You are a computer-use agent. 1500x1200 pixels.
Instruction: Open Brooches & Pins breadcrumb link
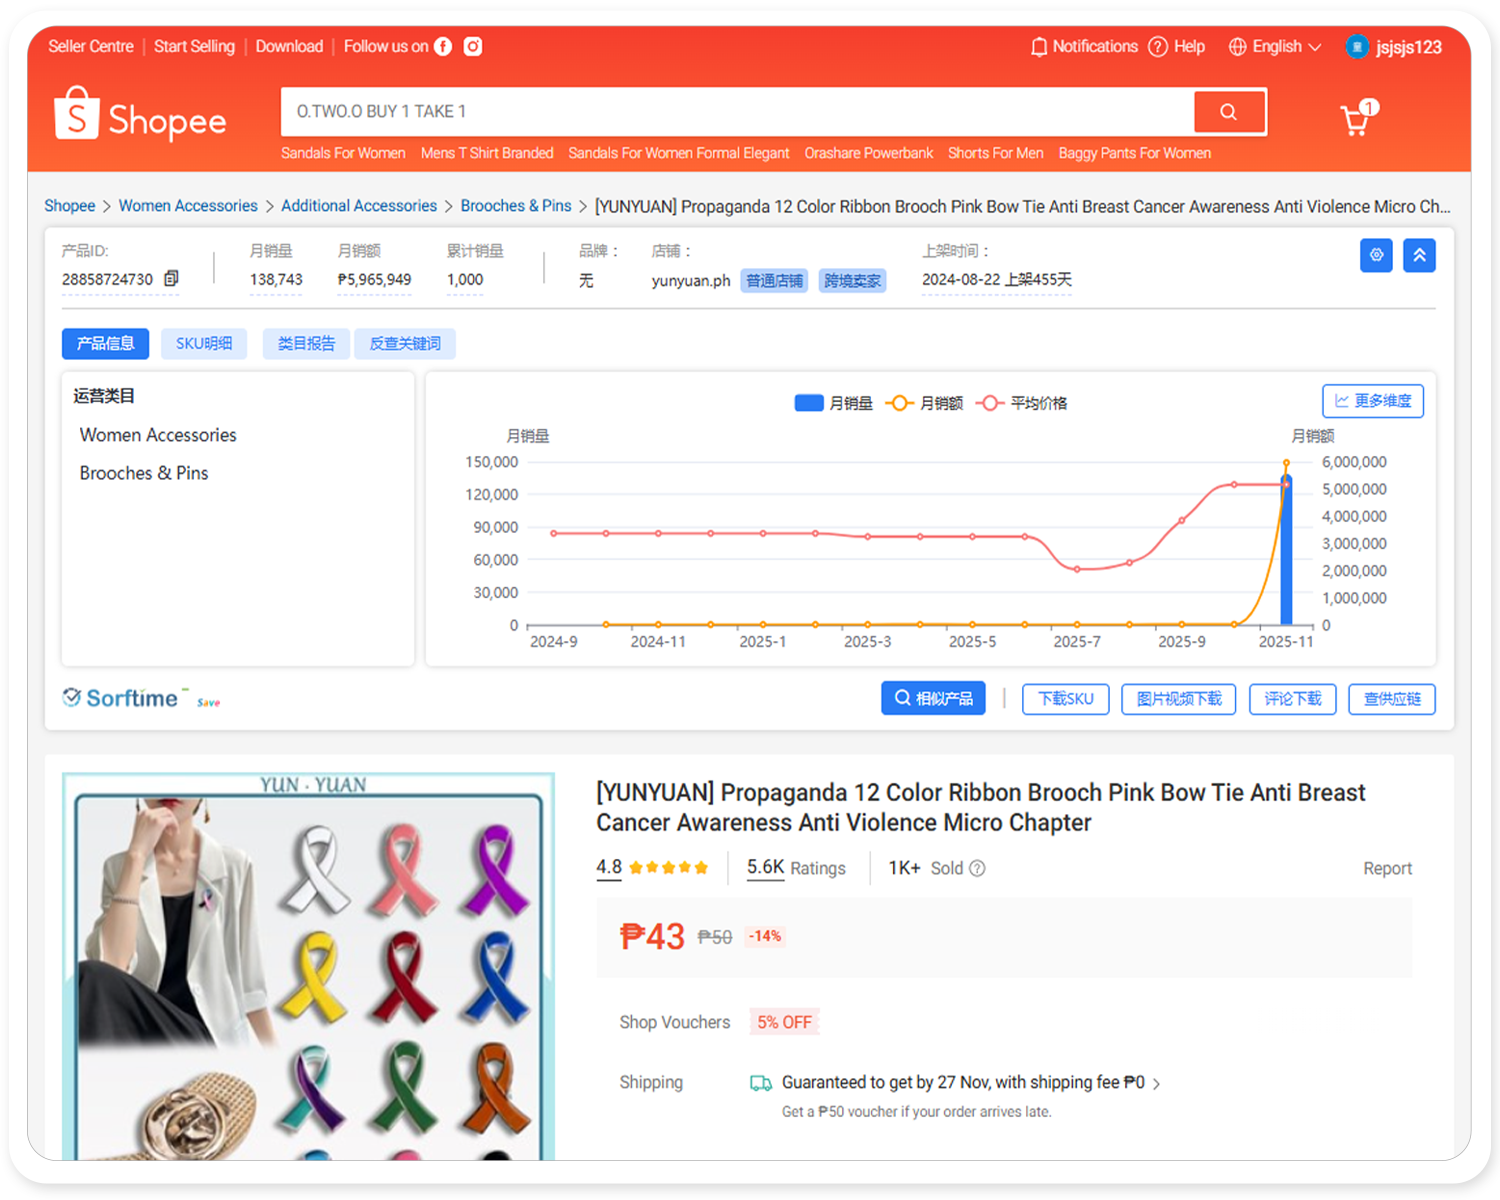pyautogui.click(x=516, y=206)
